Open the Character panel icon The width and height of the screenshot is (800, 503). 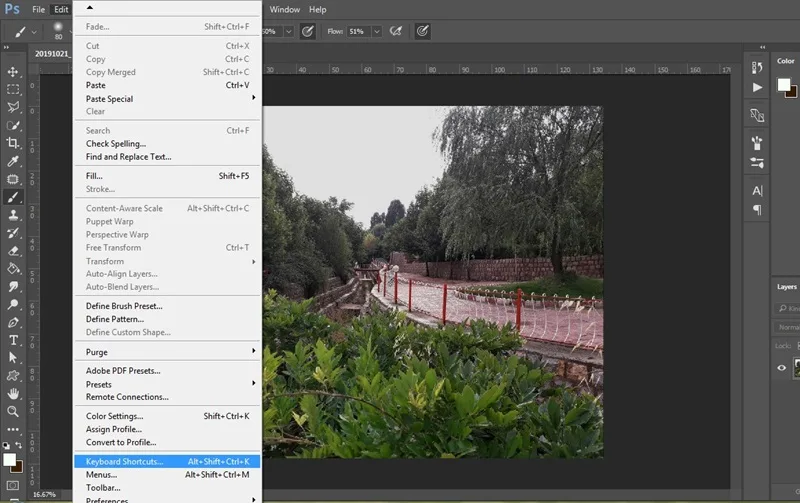click(x=757, y=191)
